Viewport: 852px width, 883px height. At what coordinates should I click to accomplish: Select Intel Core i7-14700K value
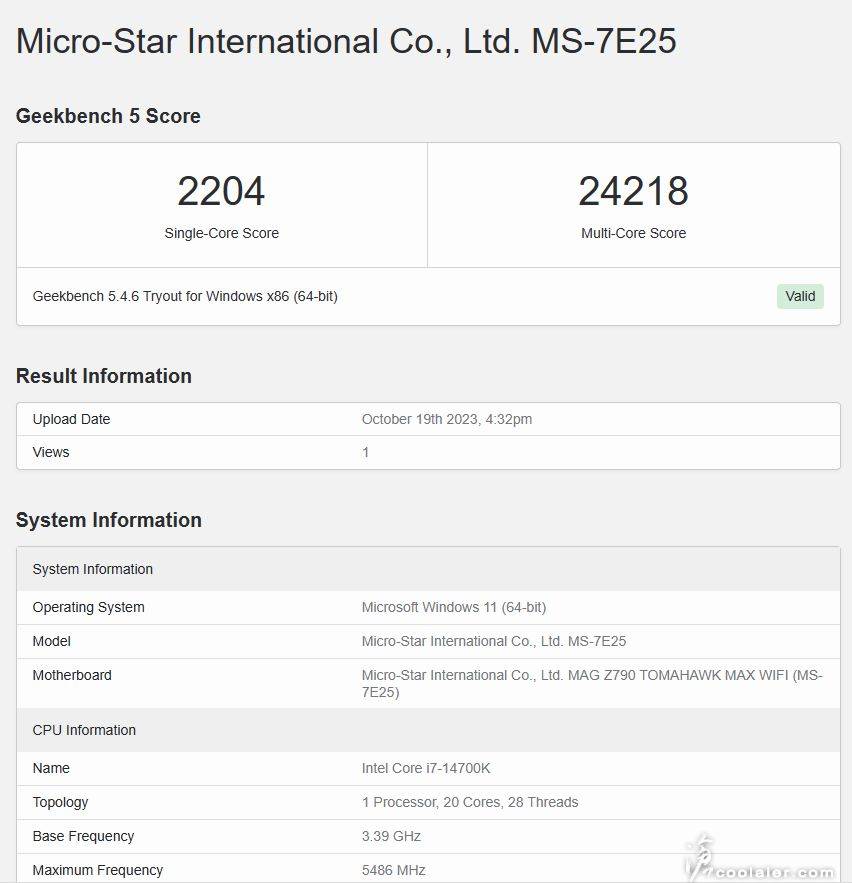(x=426, y=768)
